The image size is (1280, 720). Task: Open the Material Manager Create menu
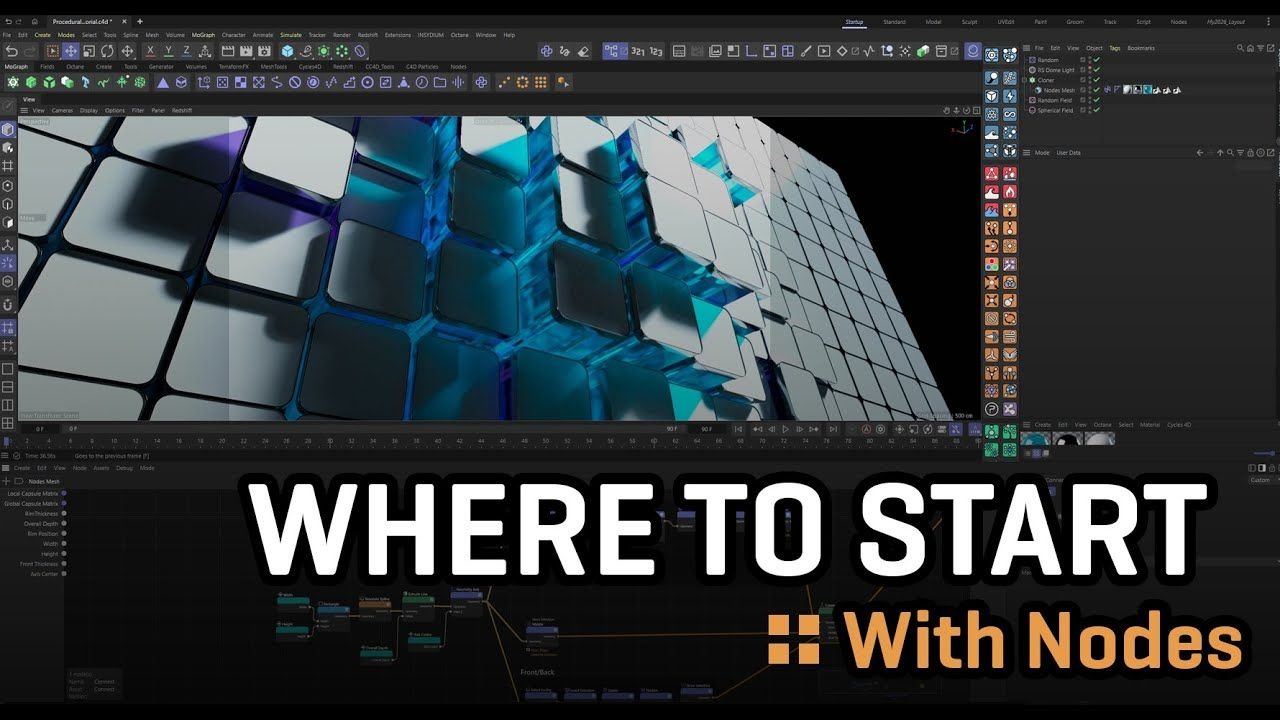click(1043, 425)
